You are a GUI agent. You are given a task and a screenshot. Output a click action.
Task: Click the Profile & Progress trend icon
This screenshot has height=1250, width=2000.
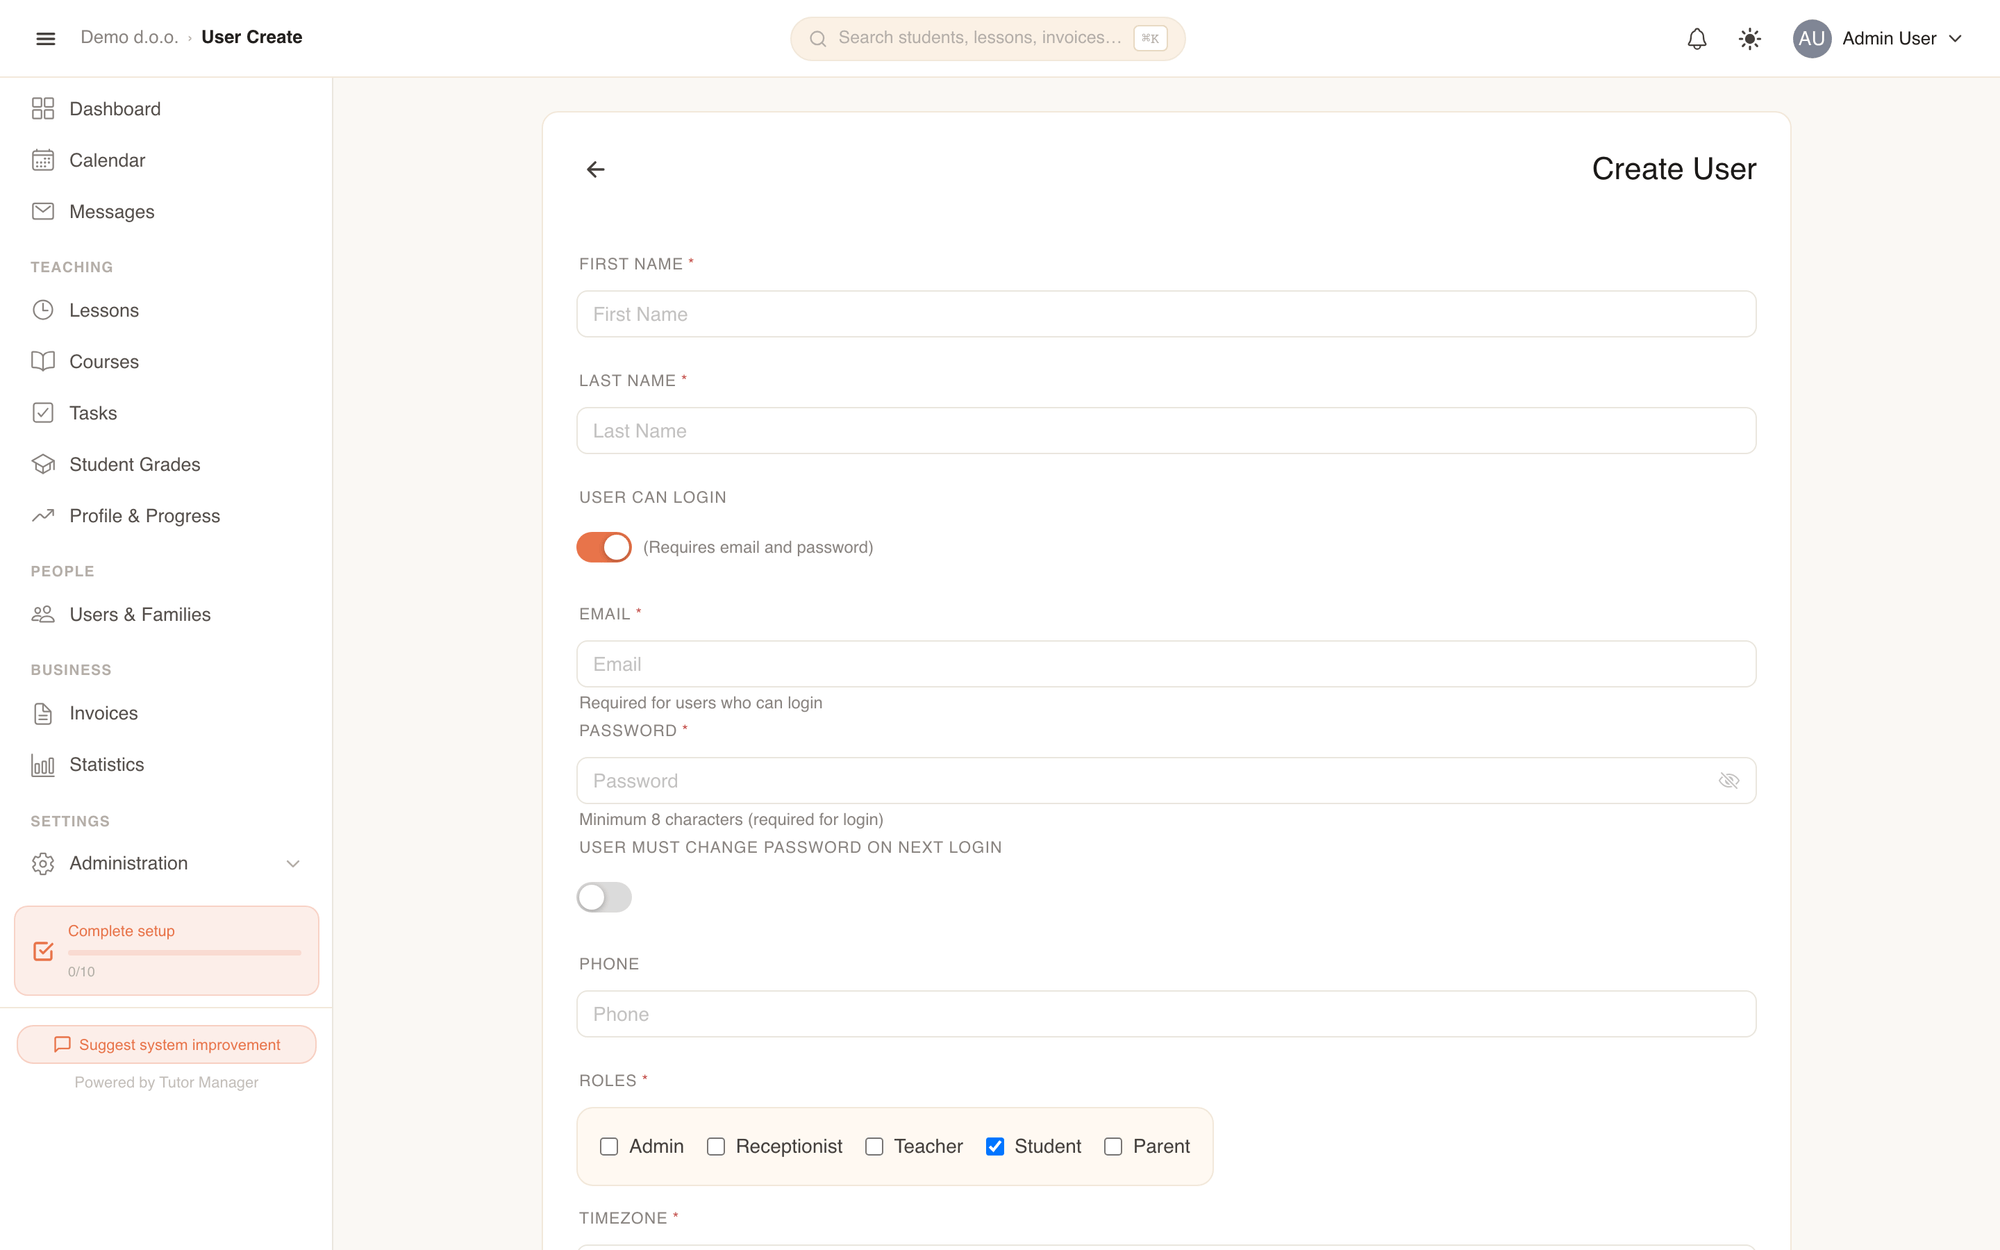point(43,516)
